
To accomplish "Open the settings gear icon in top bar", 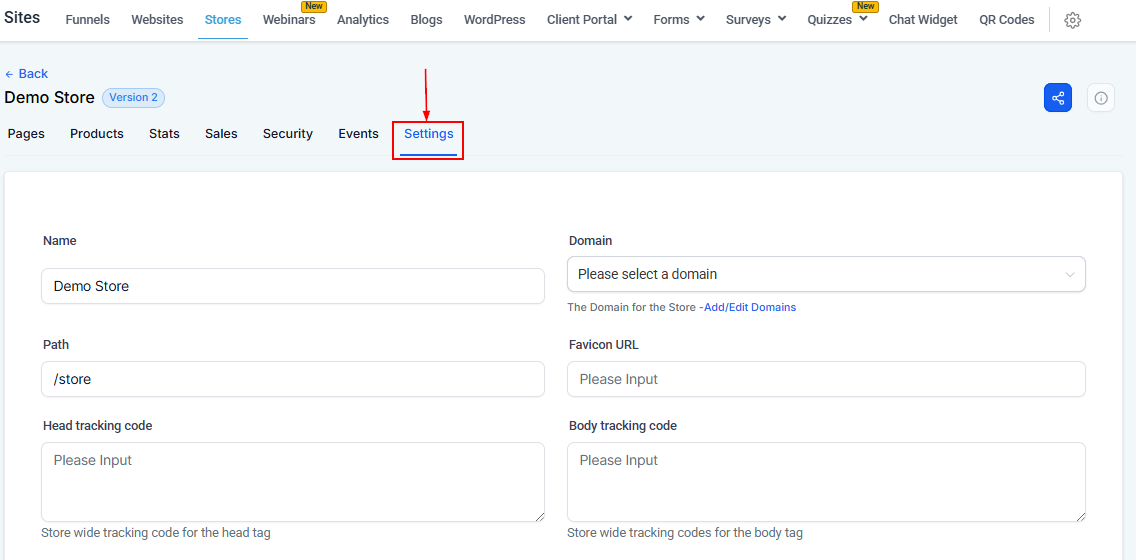I will [x=1072, y=20].
